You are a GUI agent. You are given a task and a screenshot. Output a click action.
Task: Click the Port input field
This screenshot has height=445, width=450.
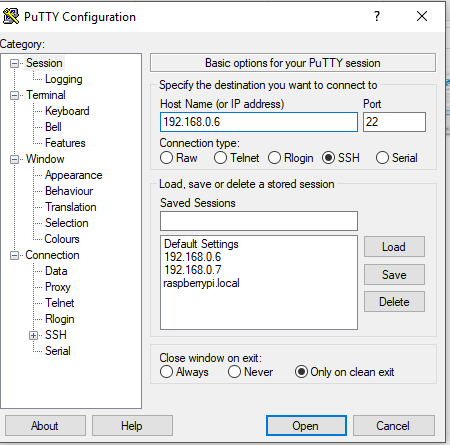click(x=394, y=122)
